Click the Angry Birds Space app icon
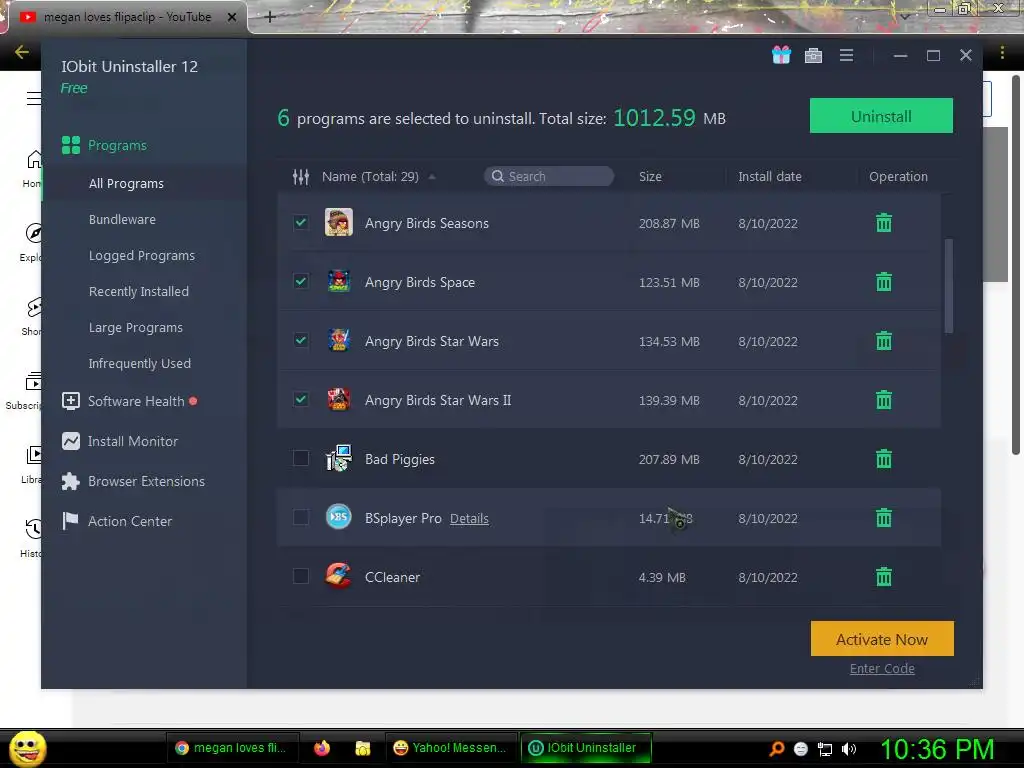 339,281
